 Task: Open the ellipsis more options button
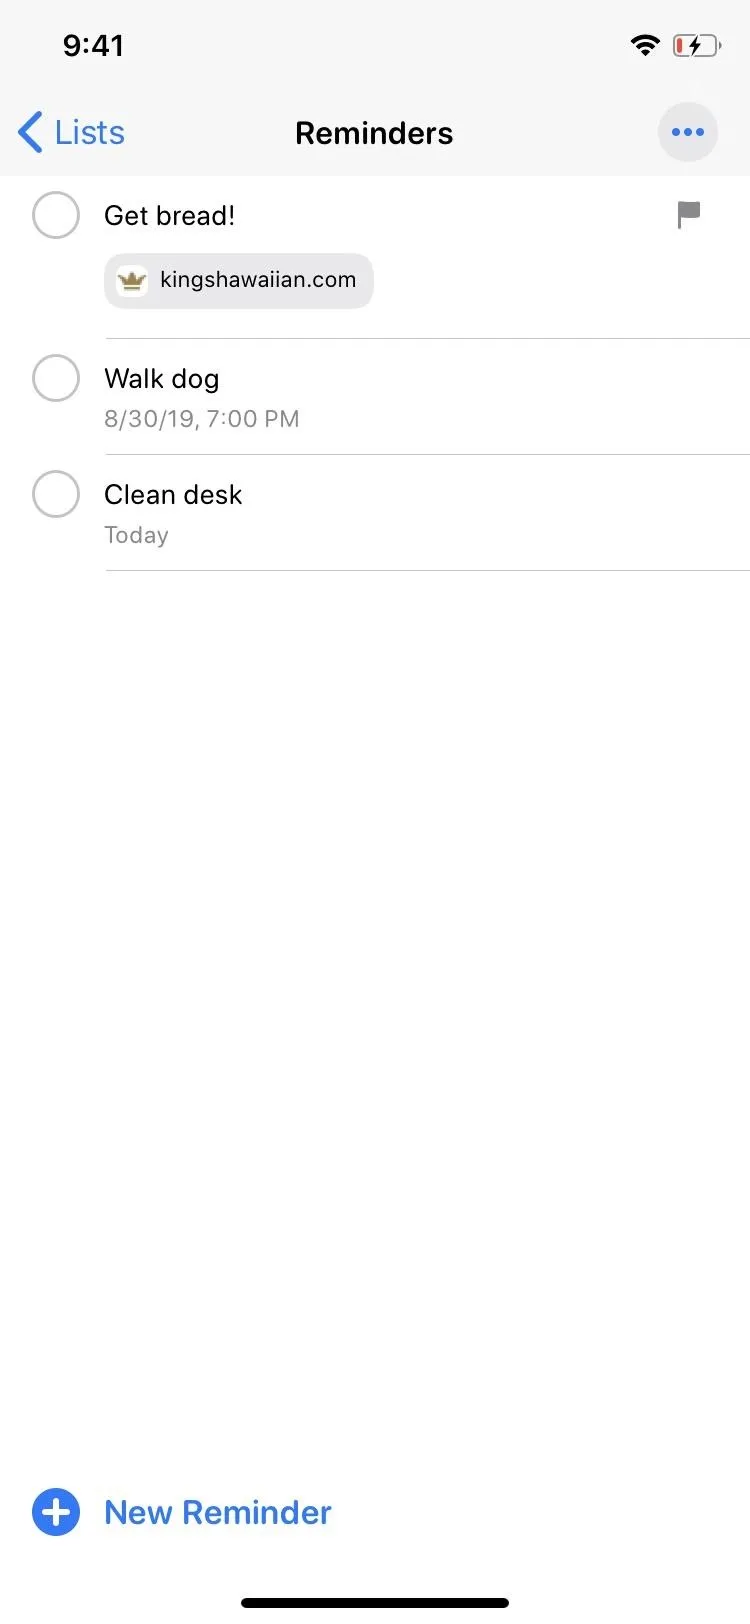click(x=687, y=132)
